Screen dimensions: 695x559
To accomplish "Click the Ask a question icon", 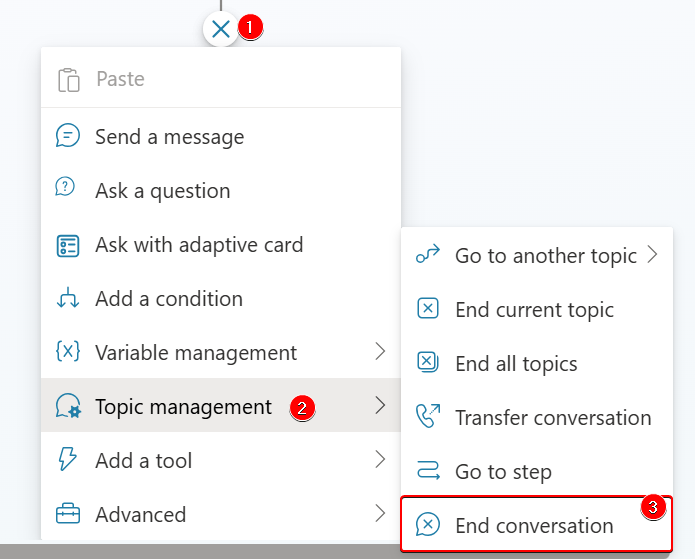I will [68, 191].
